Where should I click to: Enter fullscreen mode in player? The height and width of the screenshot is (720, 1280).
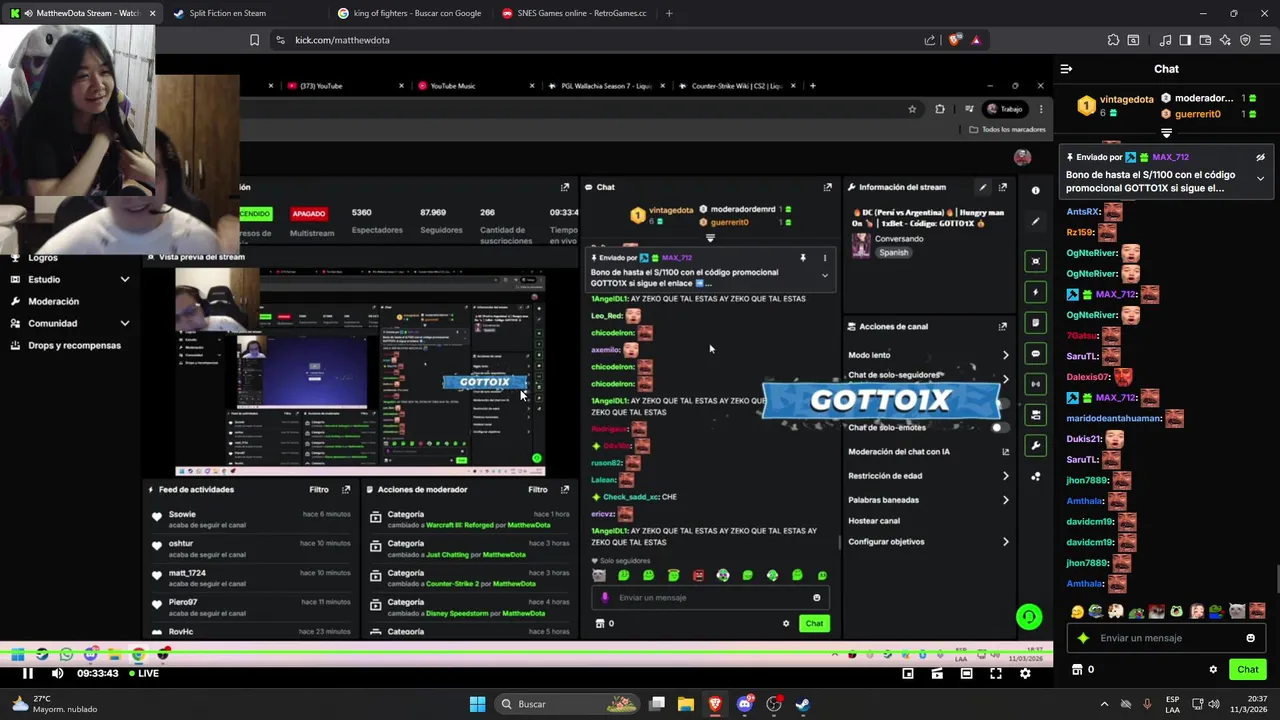tap(996, 674)
